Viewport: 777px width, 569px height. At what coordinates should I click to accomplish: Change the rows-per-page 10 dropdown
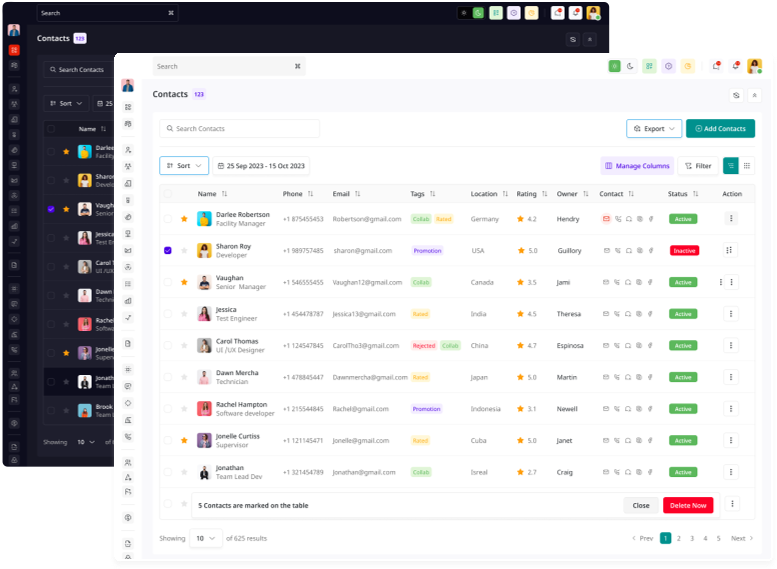point(206,538)
